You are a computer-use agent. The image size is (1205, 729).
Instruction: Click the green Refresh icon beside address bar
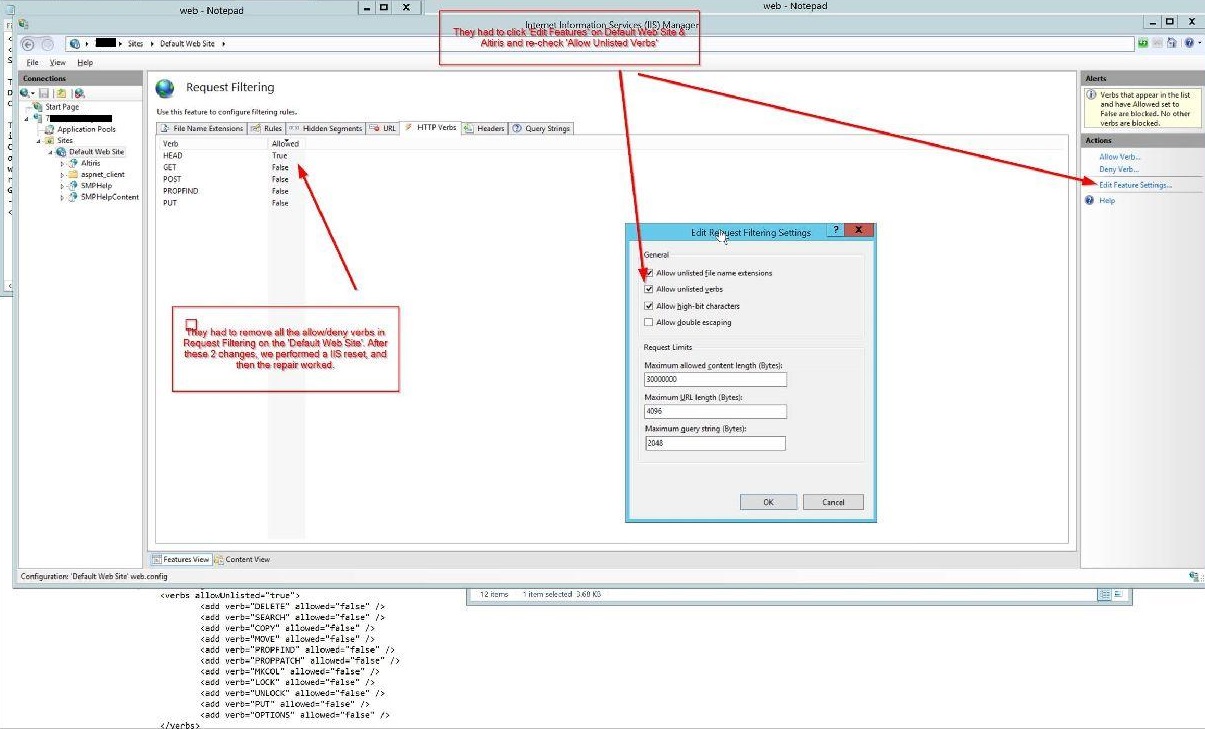click(x=1142, y=43)
